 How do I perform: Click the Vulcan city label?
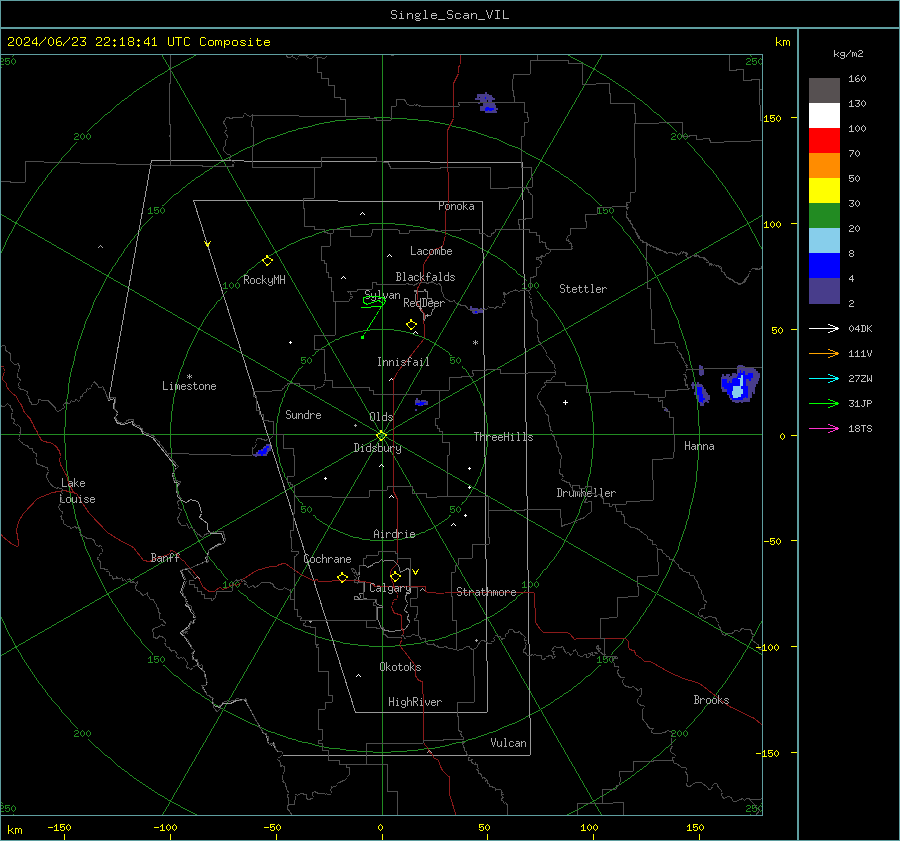tap(508, 743)
